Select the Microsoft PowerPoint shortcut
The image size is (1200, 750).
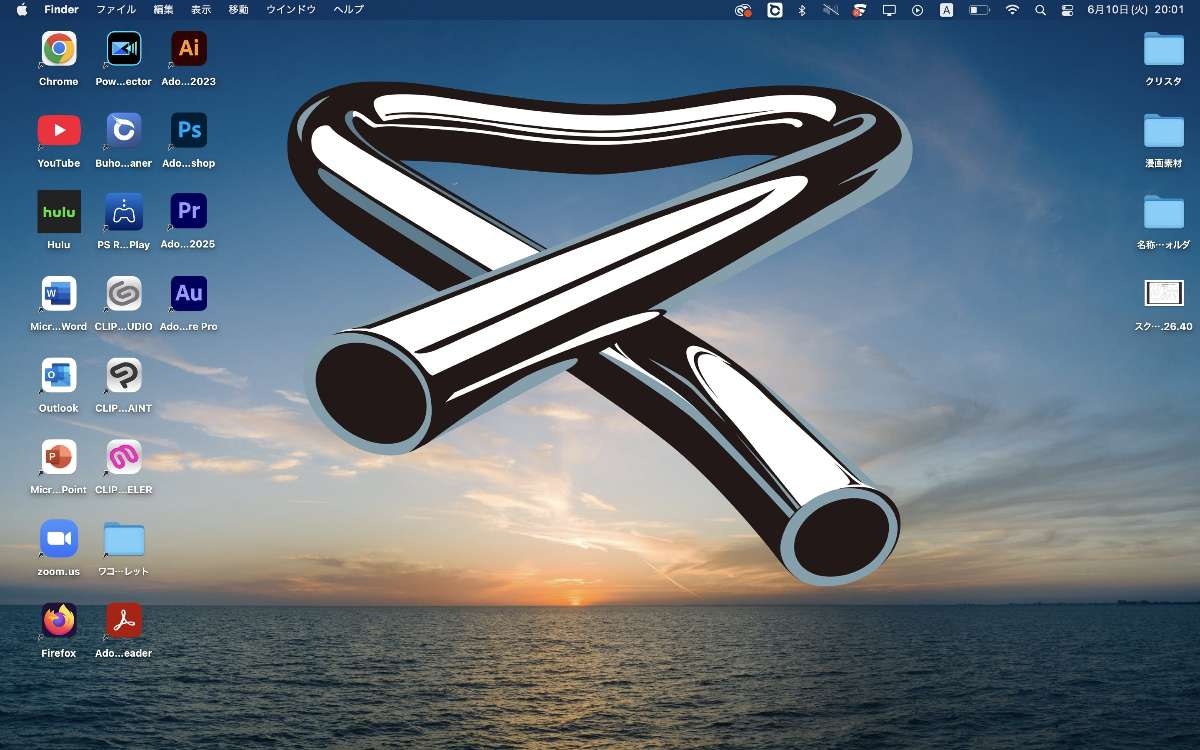pyautogui.click(x=59, y=457)
